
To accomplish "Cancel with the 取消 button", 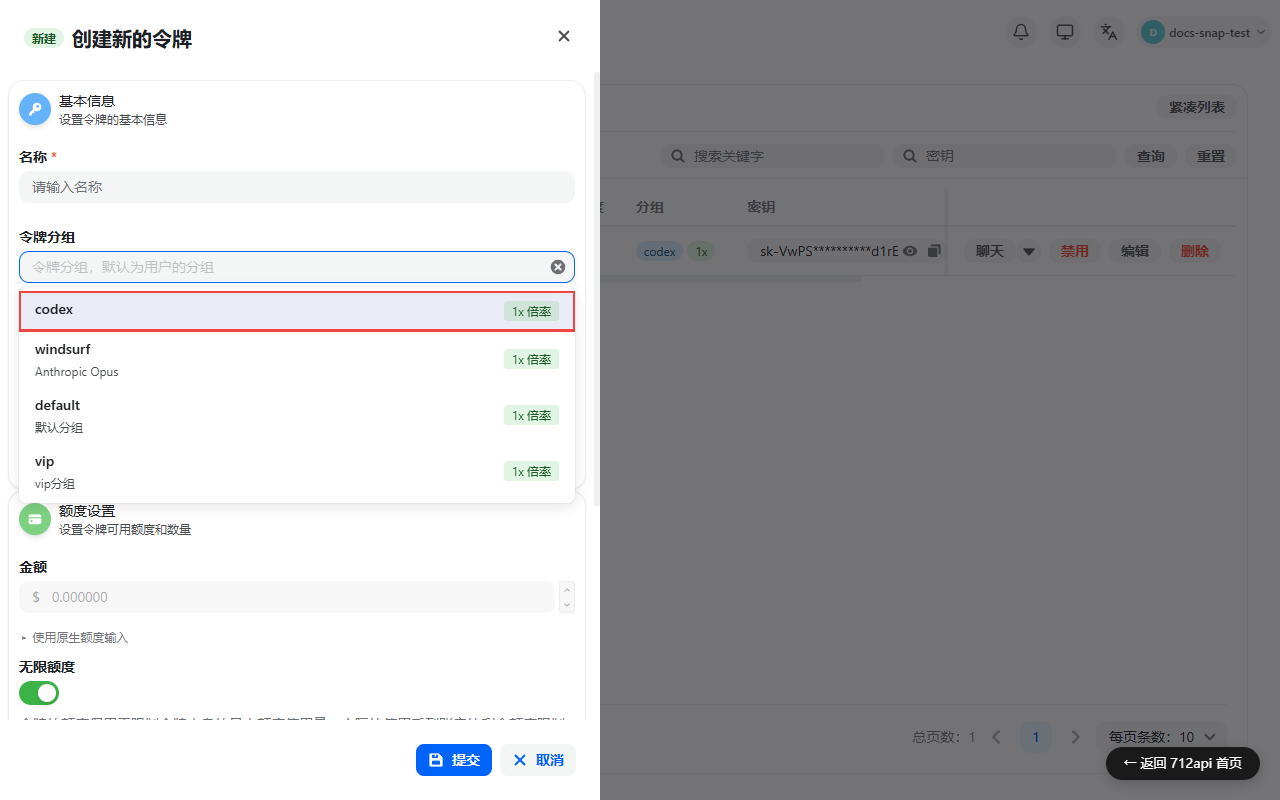I will [x=538, y=760].
